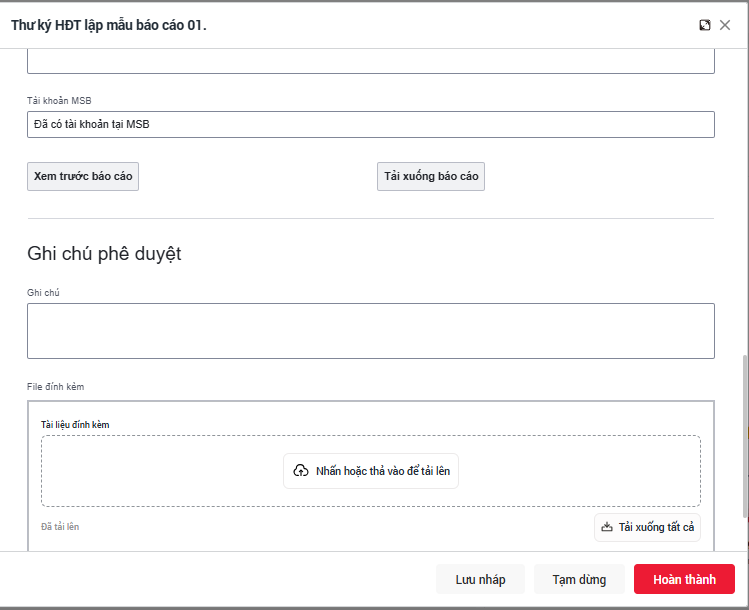Finish the task with the Hoàn thành button
The width and height of the screenshot is (749, 610).
[x=684, y=579]
